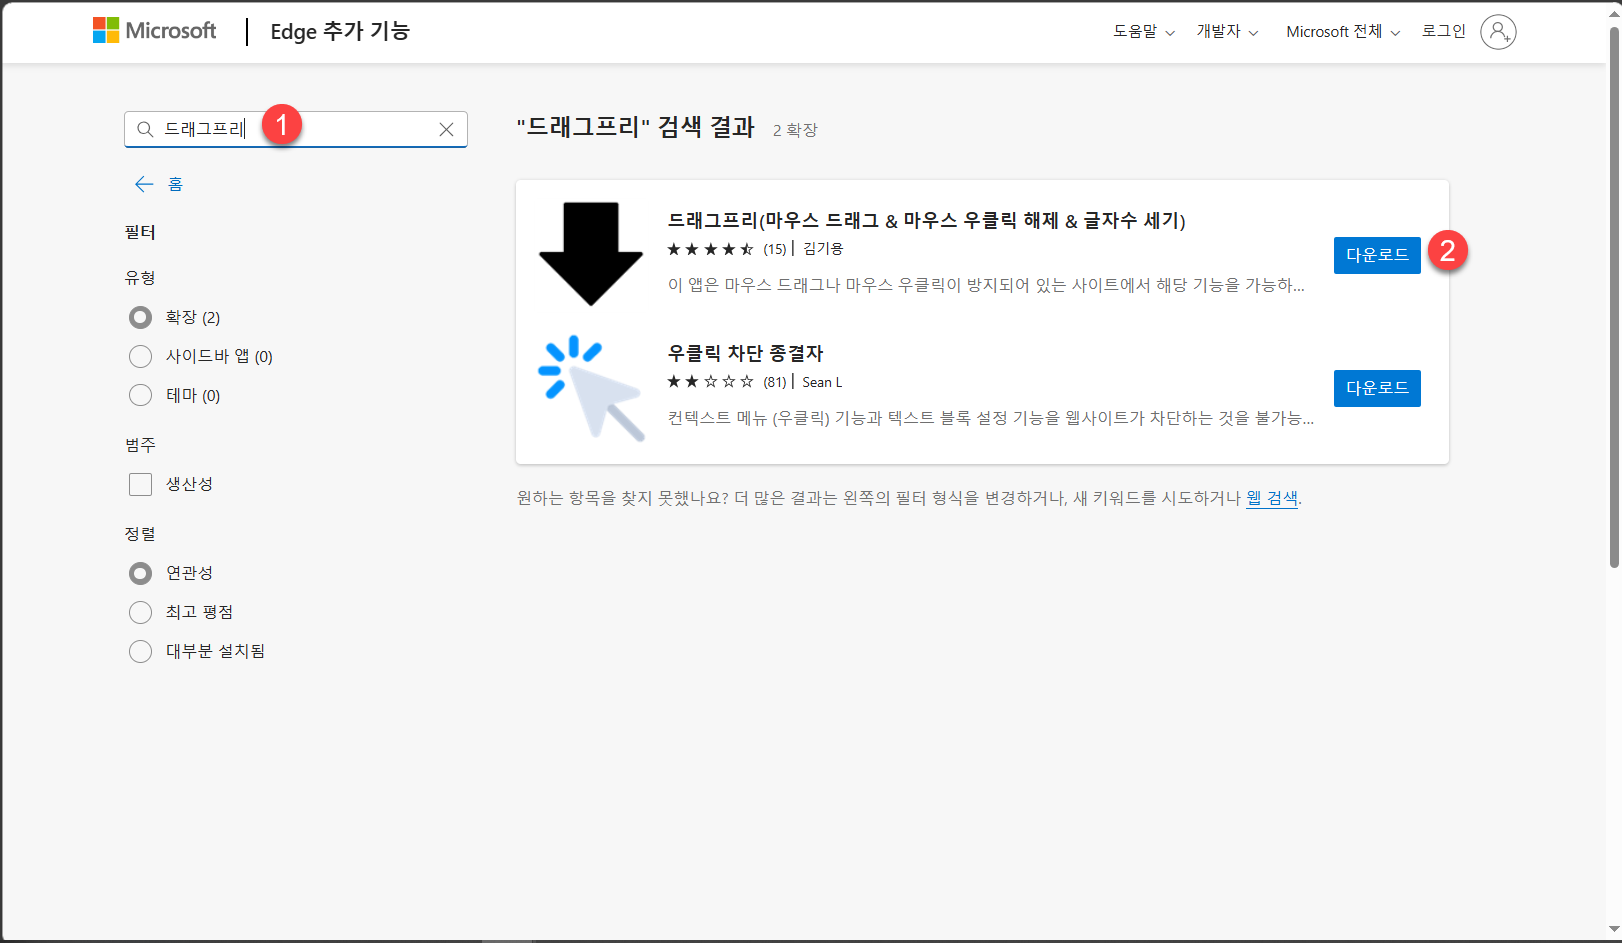The height and width of the screenshot is (943, 1622).
Task: Click the user account avatar icon
Action: [x=1498, y=32]
